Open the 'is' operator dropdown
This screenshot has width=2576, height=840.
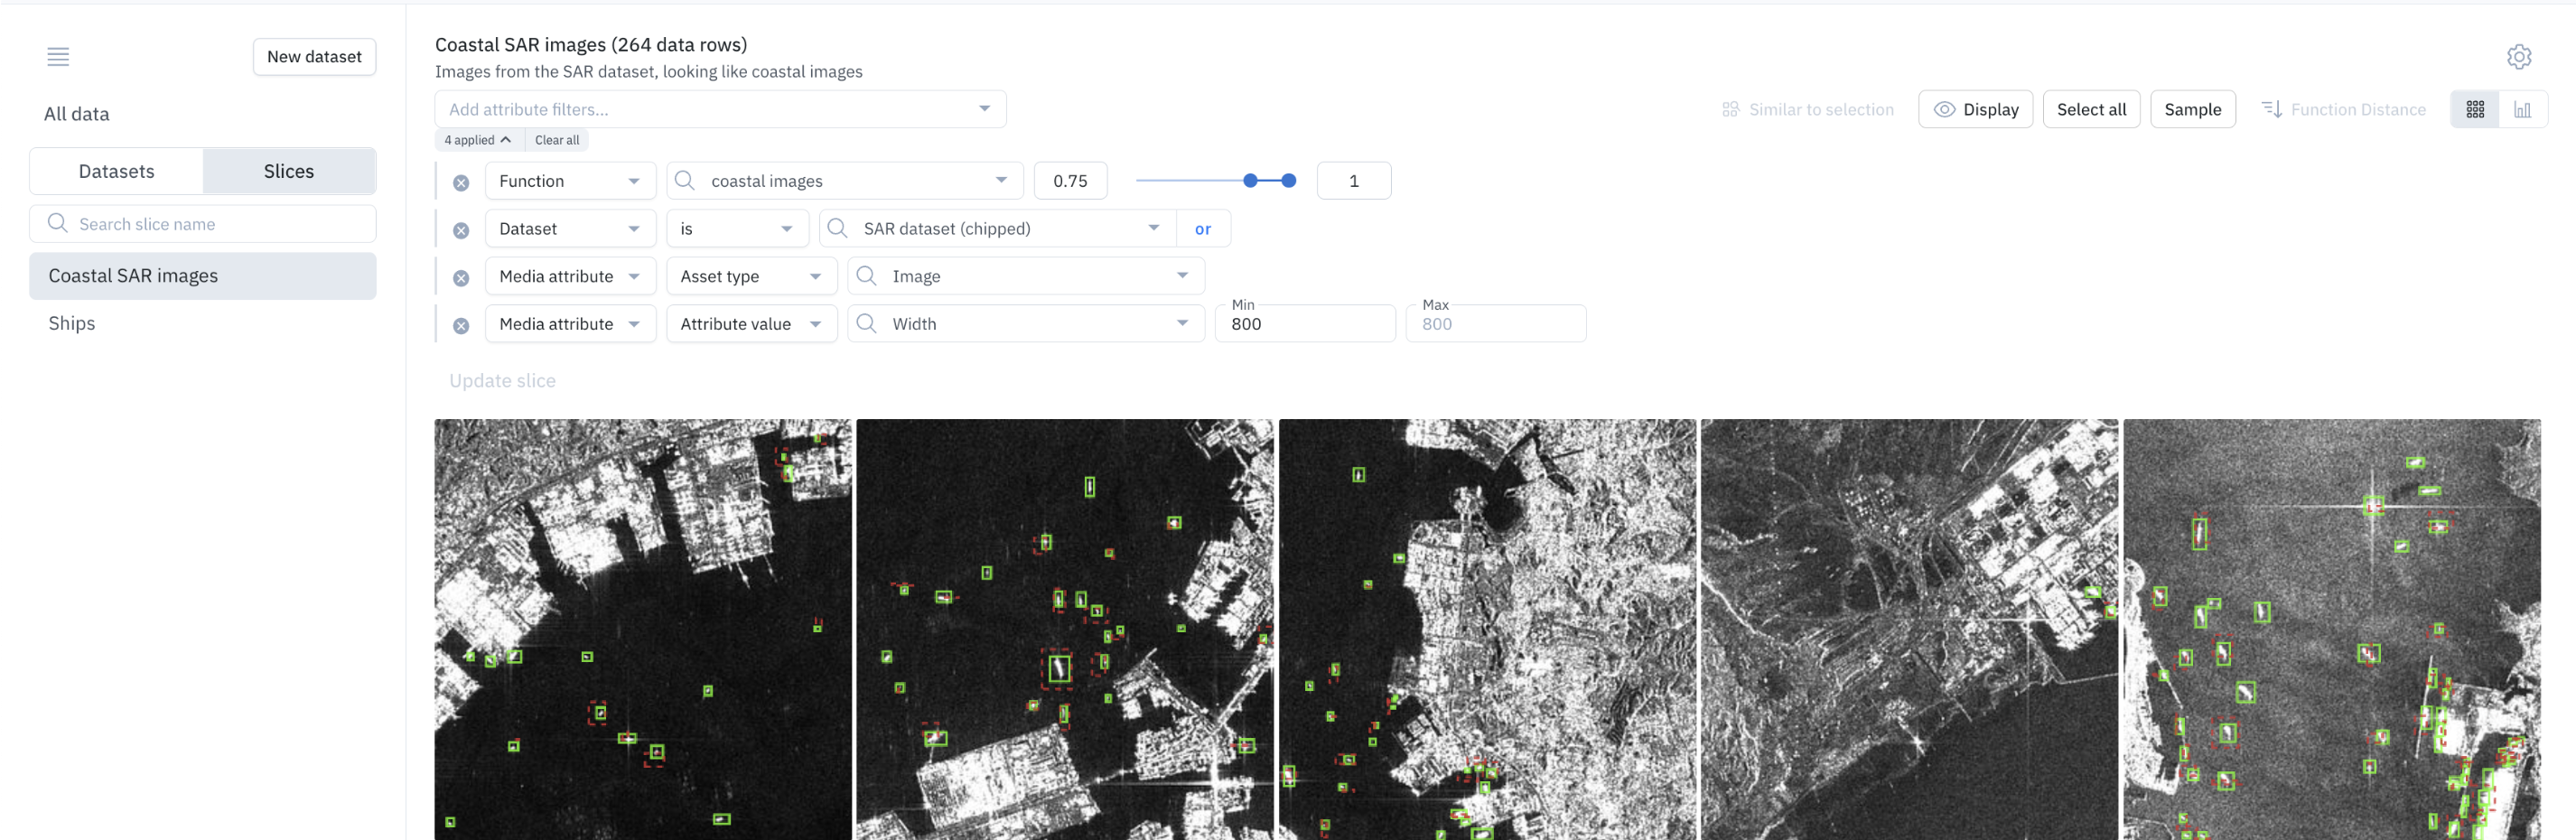click(737, 229)
